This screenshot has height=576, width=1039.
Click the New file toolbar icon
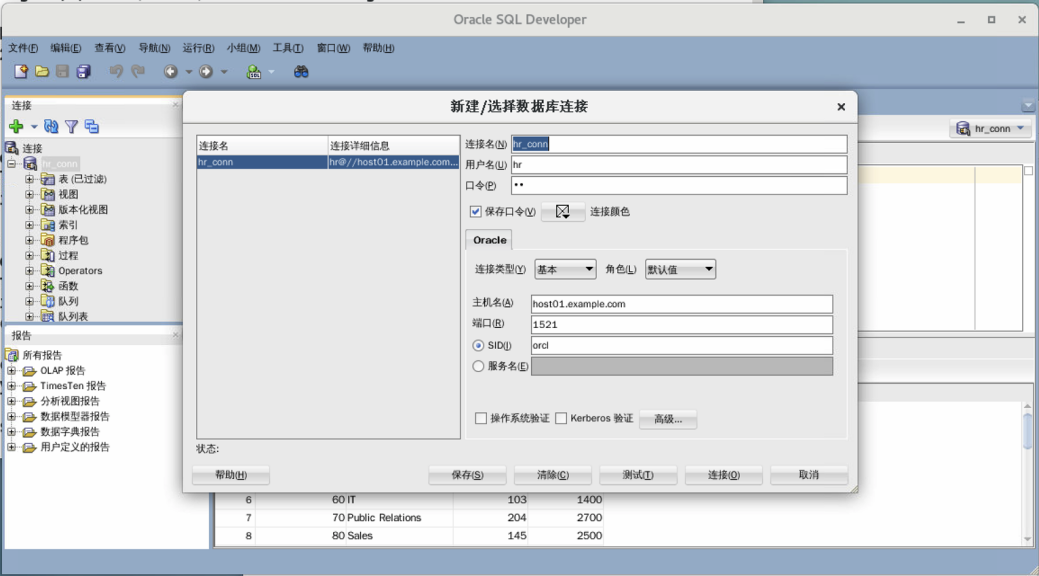point(21,72)
